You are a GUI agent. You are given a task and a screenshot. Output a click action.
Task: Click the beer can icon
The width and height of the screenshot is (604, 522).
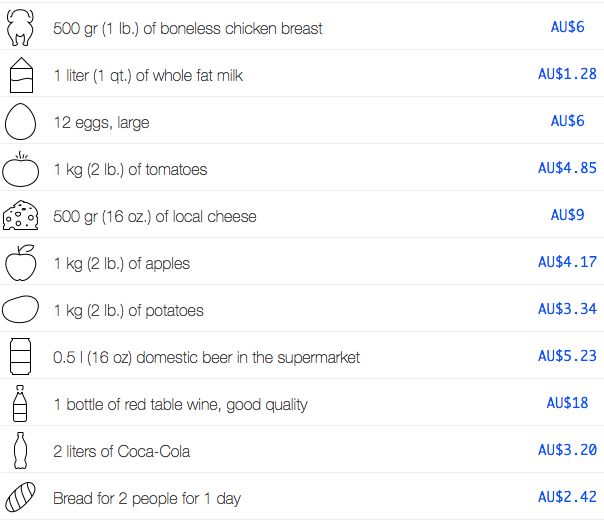click(x=20, y=356)
